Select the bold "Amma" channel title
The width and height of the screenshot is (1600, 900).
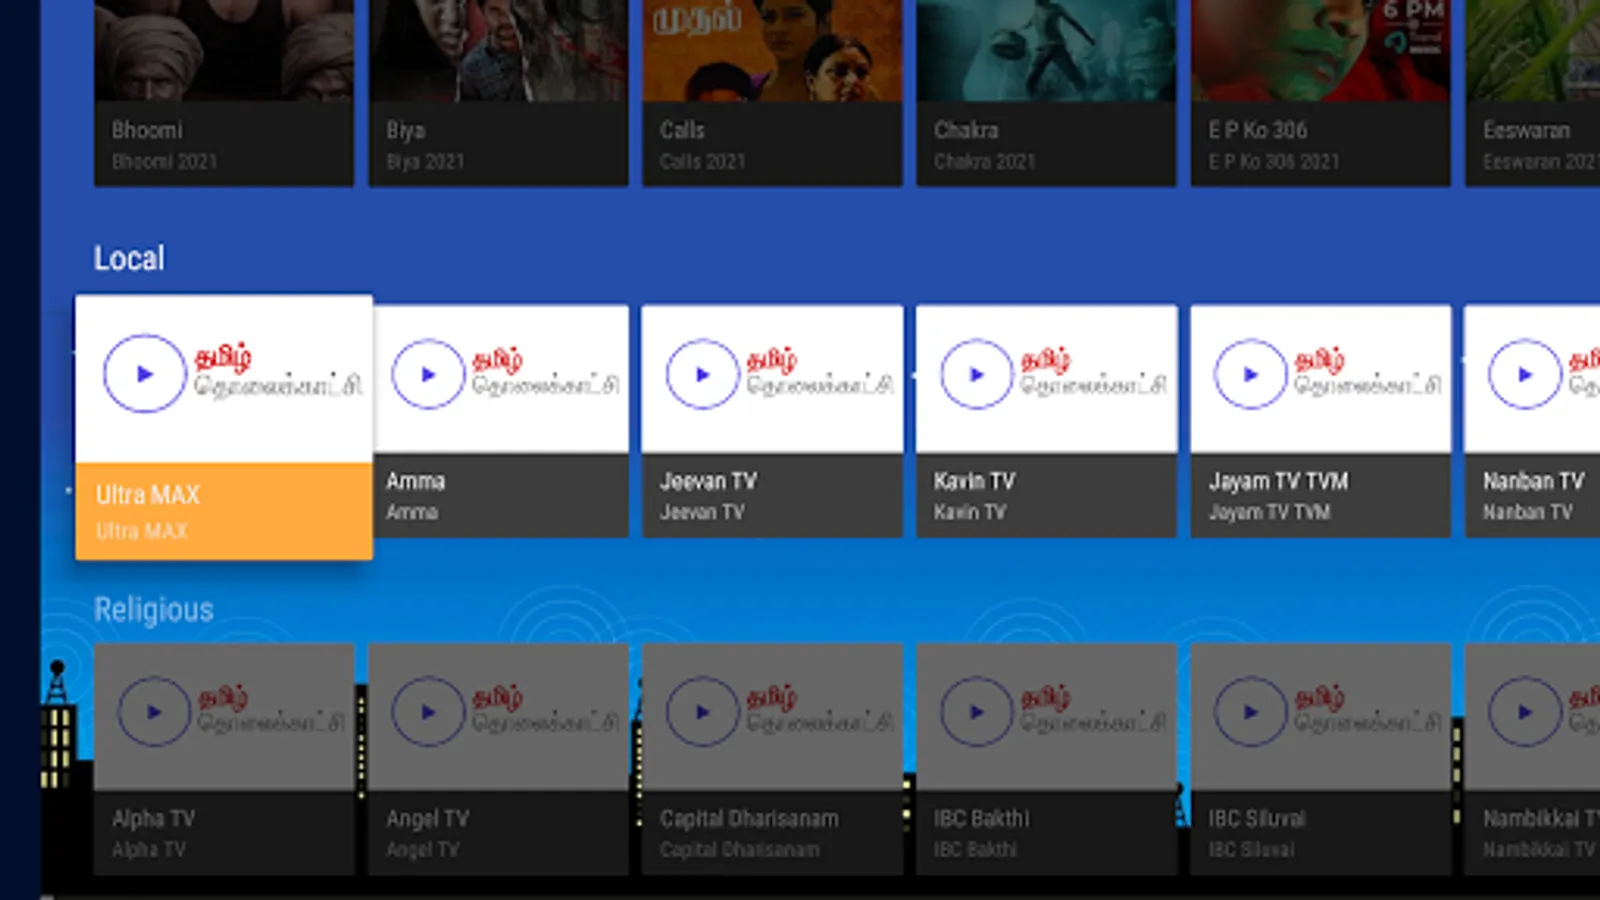(415, 481)
